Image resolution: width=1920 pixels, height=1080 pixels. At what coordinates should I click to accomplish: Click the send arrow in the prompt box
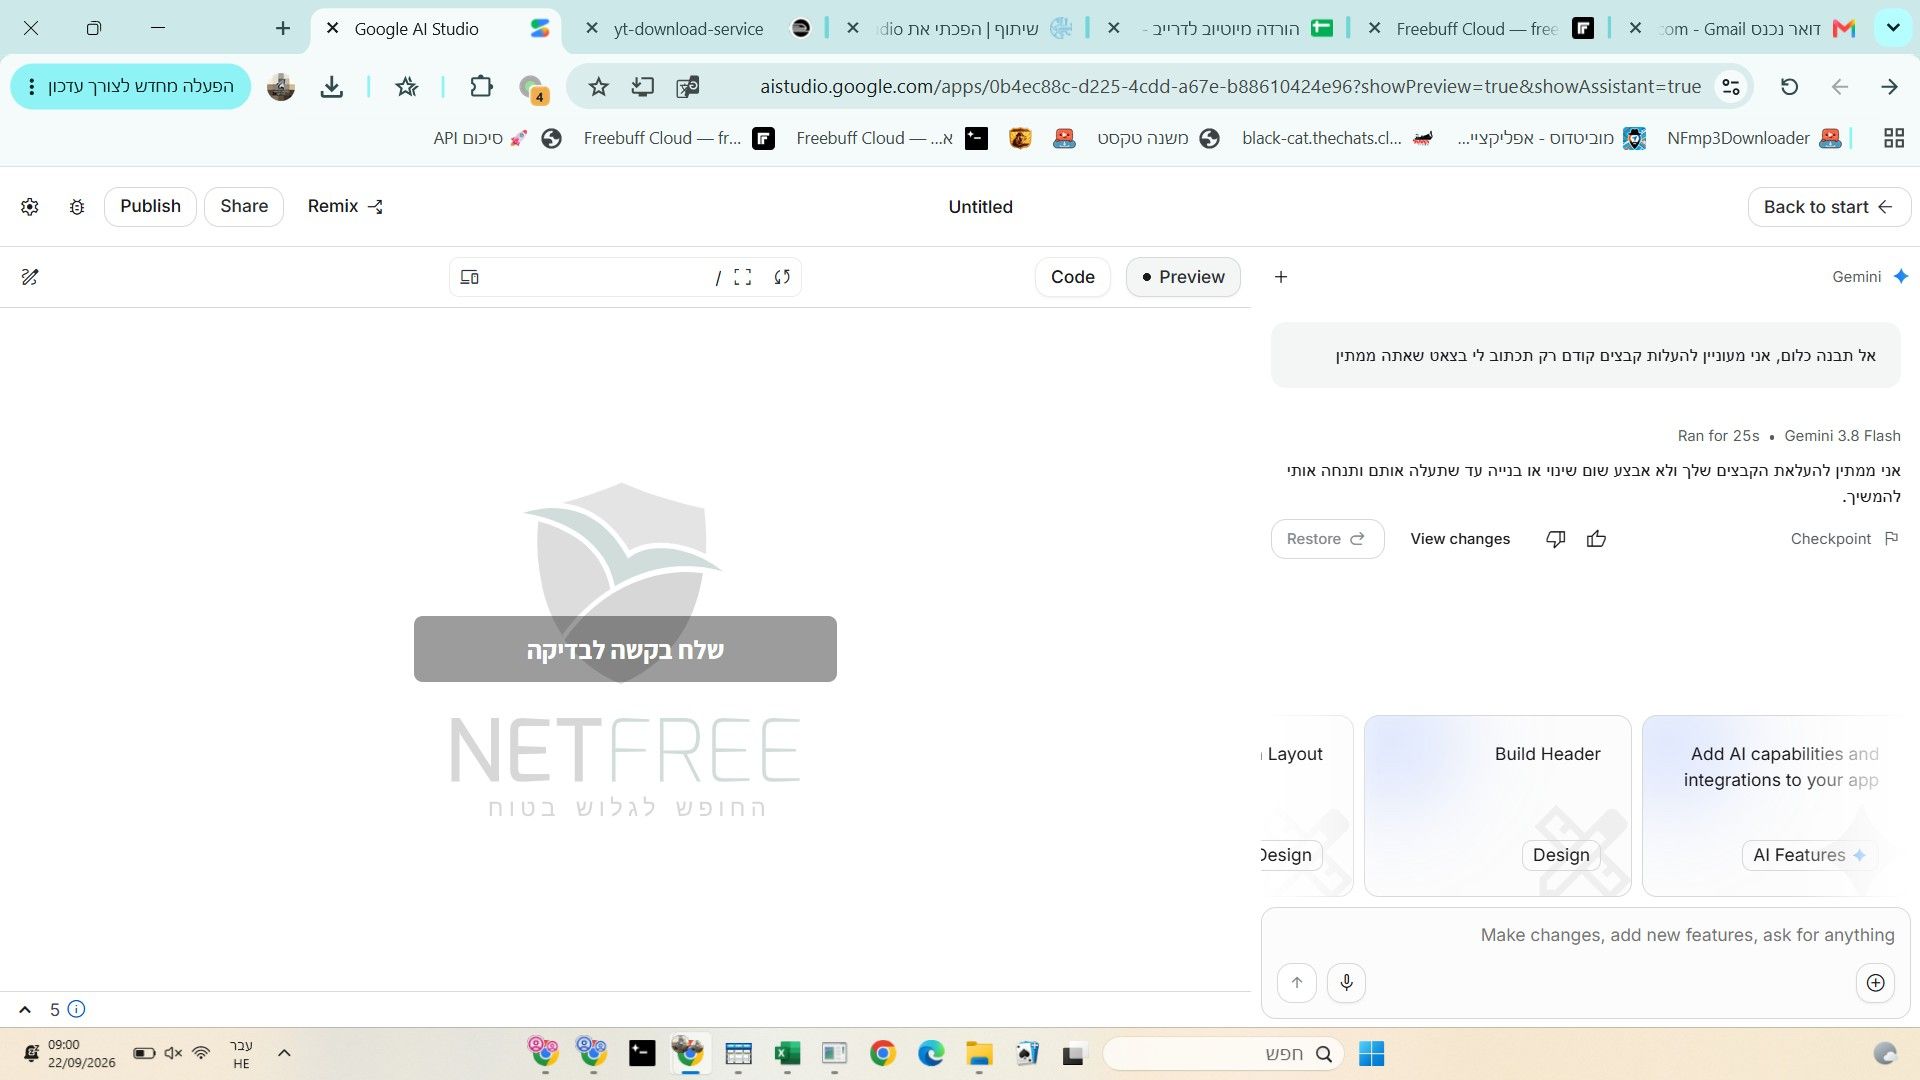pyautogui.click(x=1297, y=982)
